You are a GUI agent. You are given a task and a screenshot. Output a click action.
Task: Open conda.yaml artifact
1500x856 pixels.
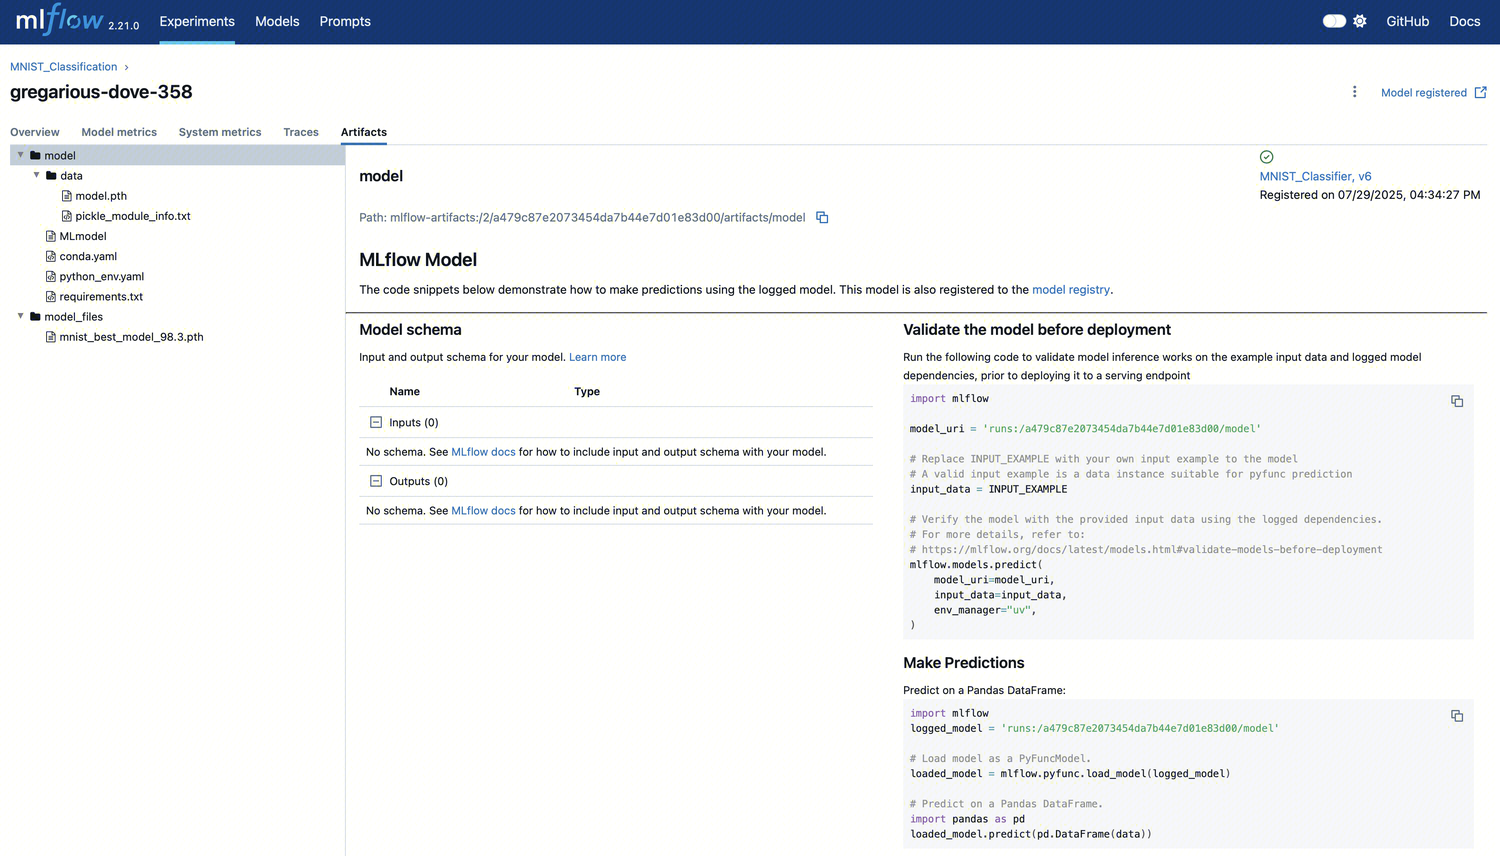coord(88,256)
